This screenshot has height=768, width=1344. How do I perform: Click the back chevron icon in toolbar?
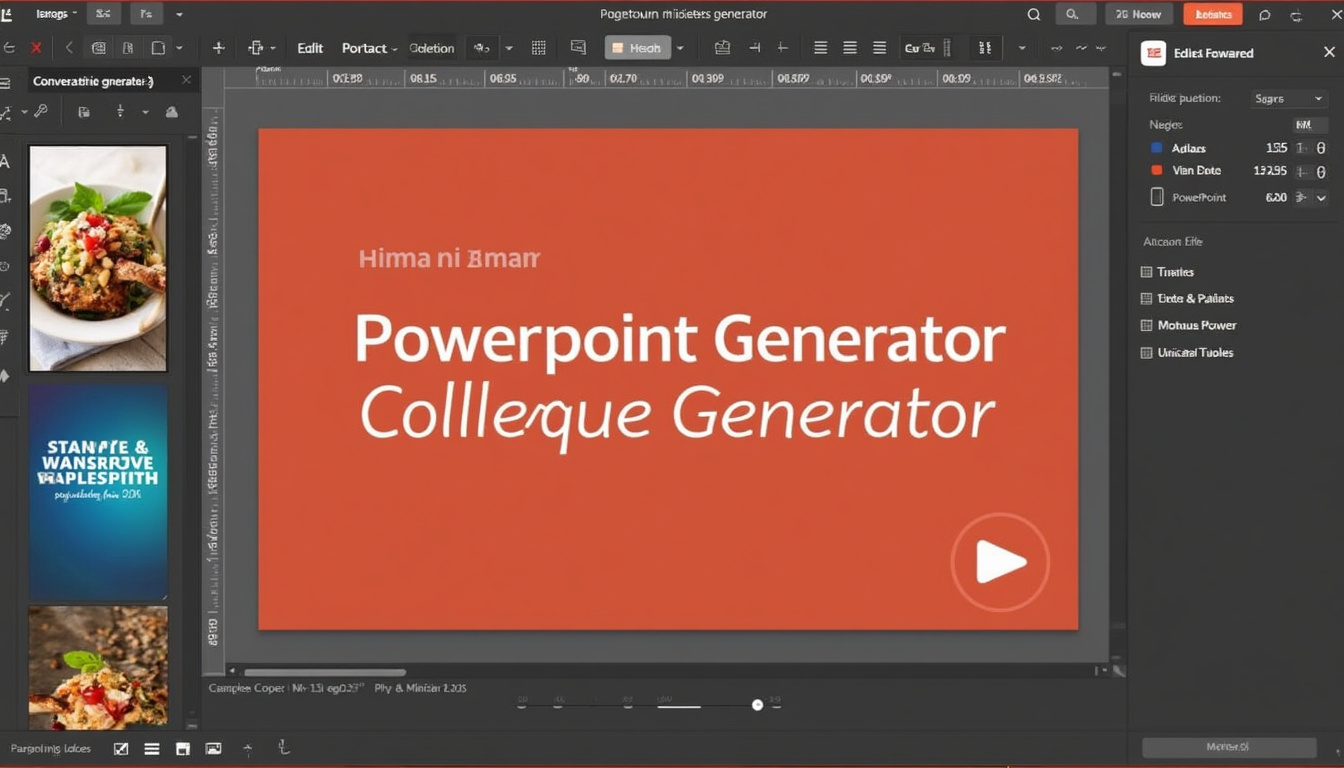69,48
